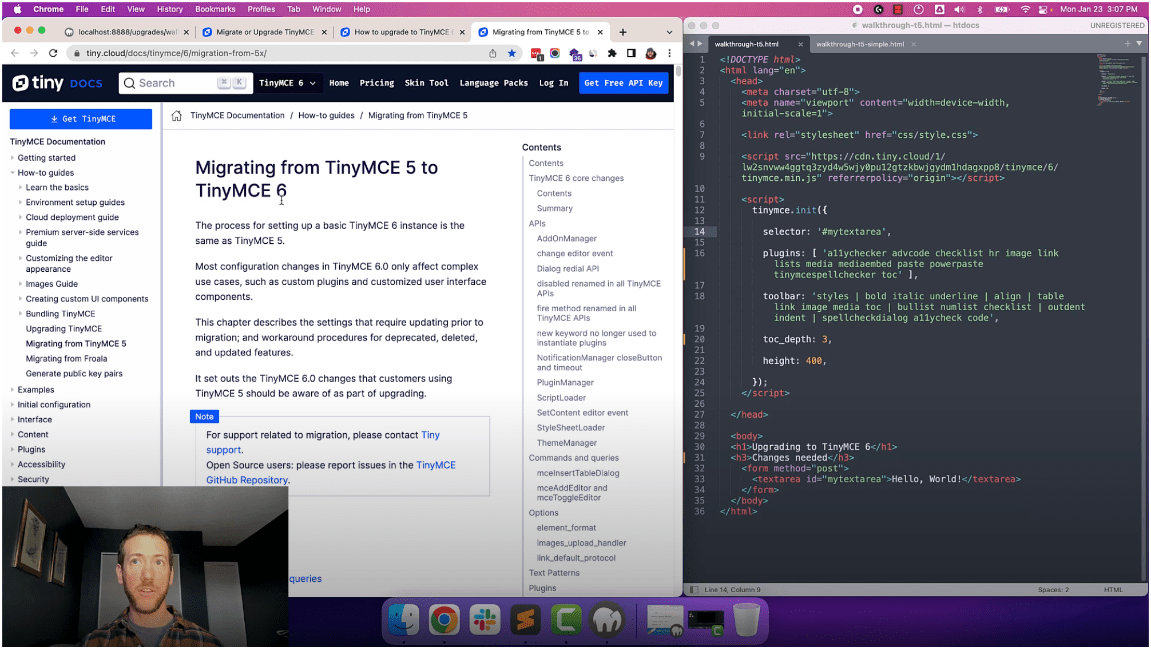Open Chrome three-dot menu
Image resolution: width=1151 pixels, height=650 pixels.
point(669,53)
